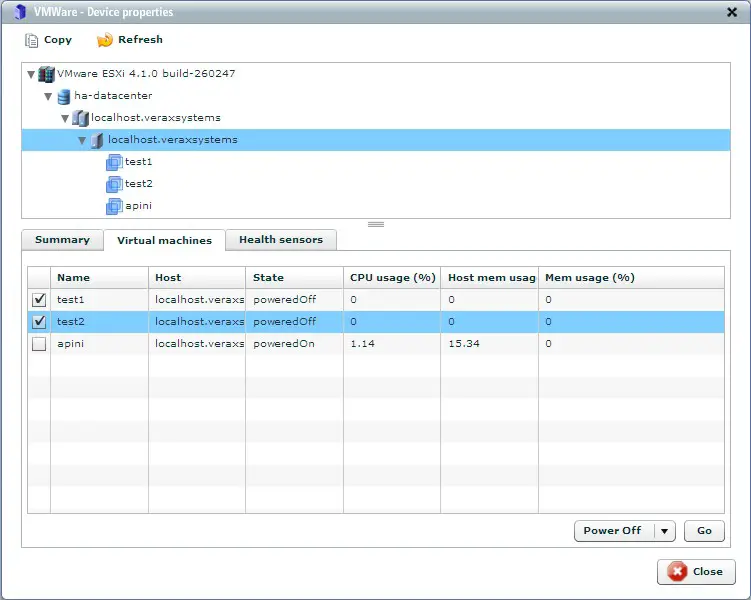
Task: Select test2 in the device tree
Action: 138,184
